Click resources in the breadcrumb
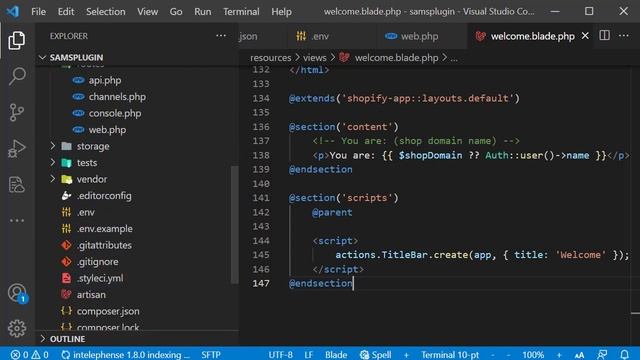Viewport: 640px width, 360px height. [271, 58]
